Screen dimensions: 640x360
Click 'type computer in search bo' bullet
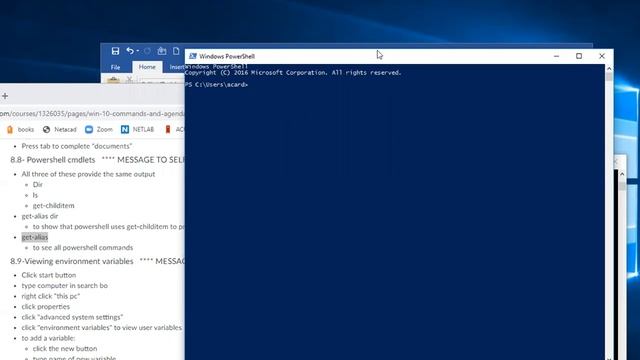tap(64, 286)
